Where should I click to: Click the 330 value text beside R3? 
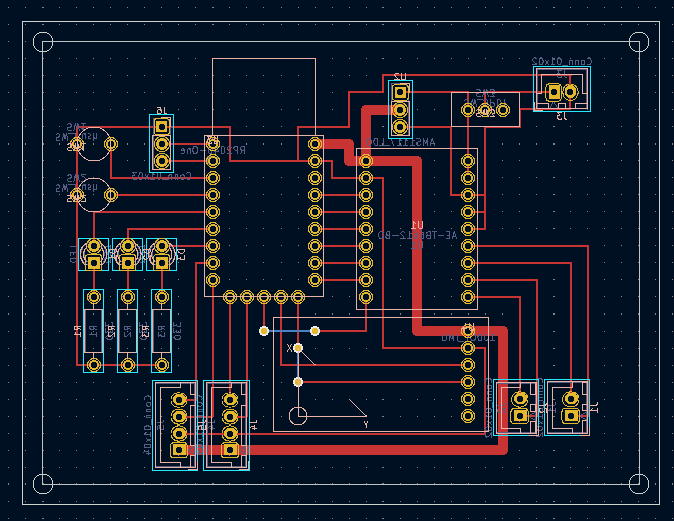click(177, 331)
